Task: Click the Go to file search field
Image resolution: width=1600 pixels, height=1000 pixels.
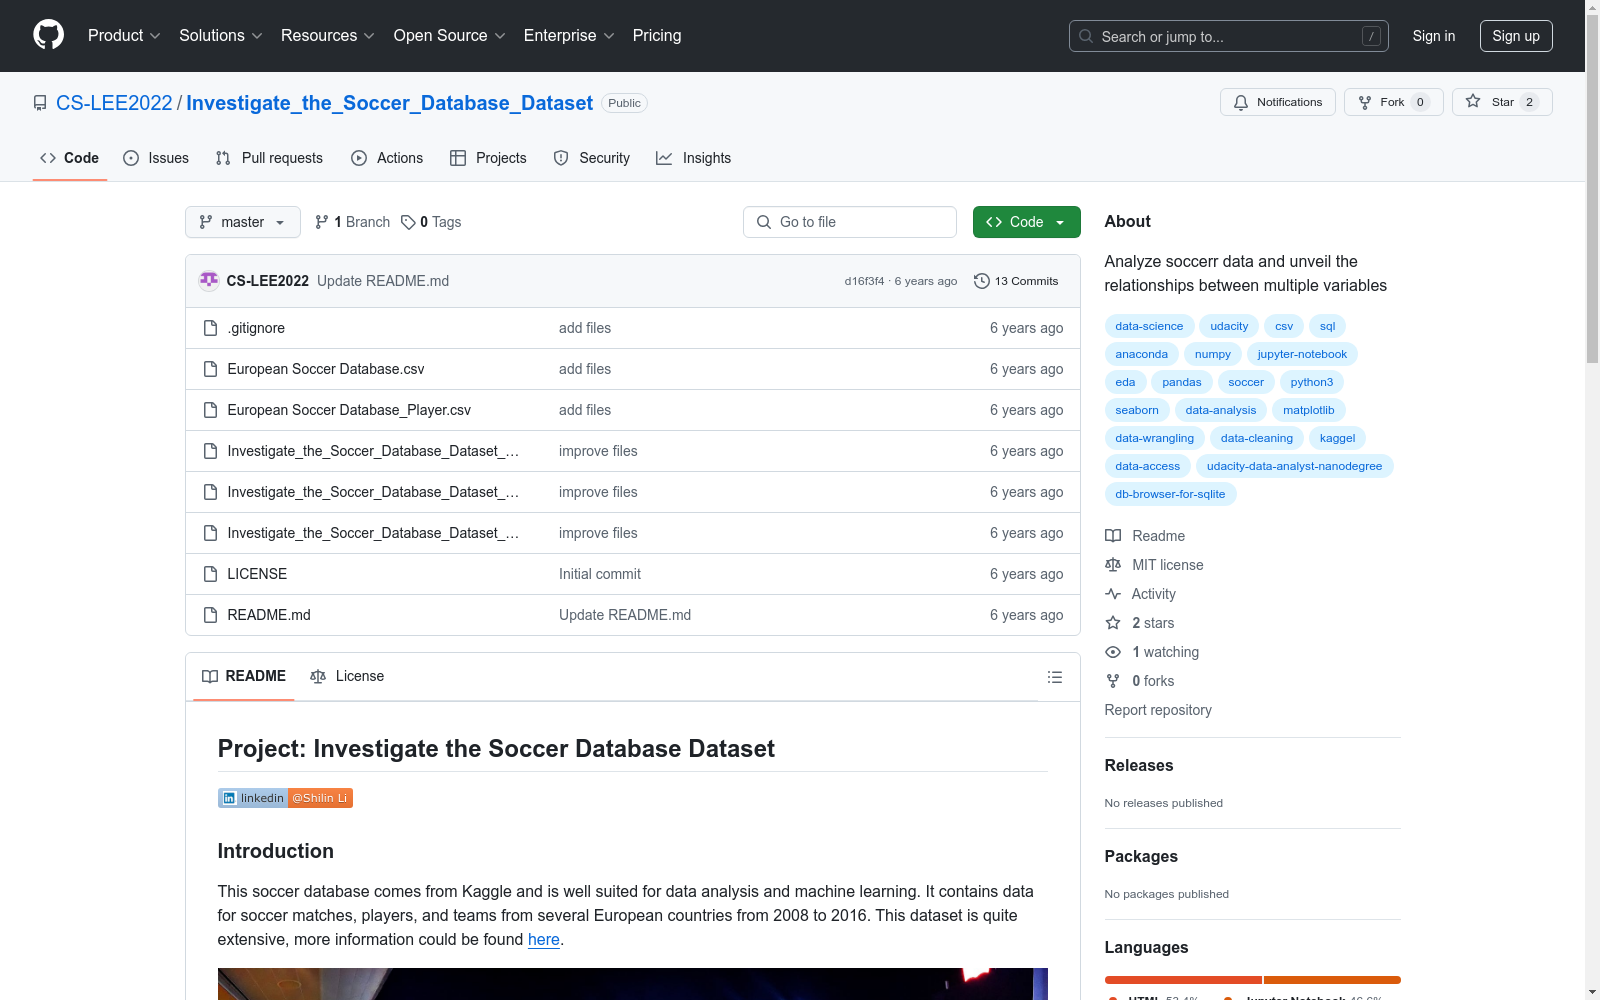Action: coord(850,222)
